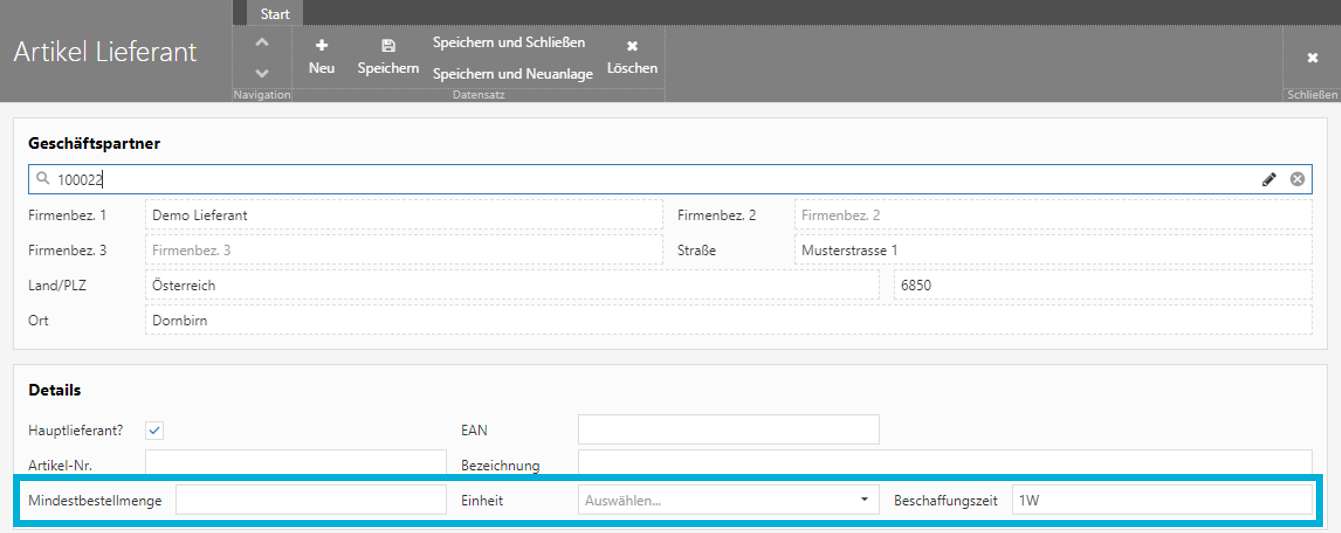1341x533 pixels.
Task: Click the empty Firmenbez. 3 field
Action: coord(404,250)
